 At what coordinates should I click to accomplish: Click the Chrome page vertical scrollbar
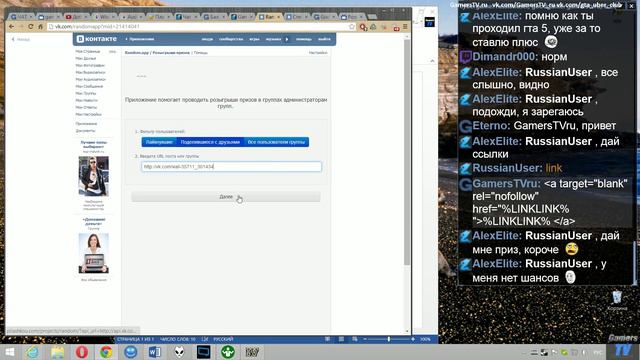pyautogui.click(x=407, y=153)
